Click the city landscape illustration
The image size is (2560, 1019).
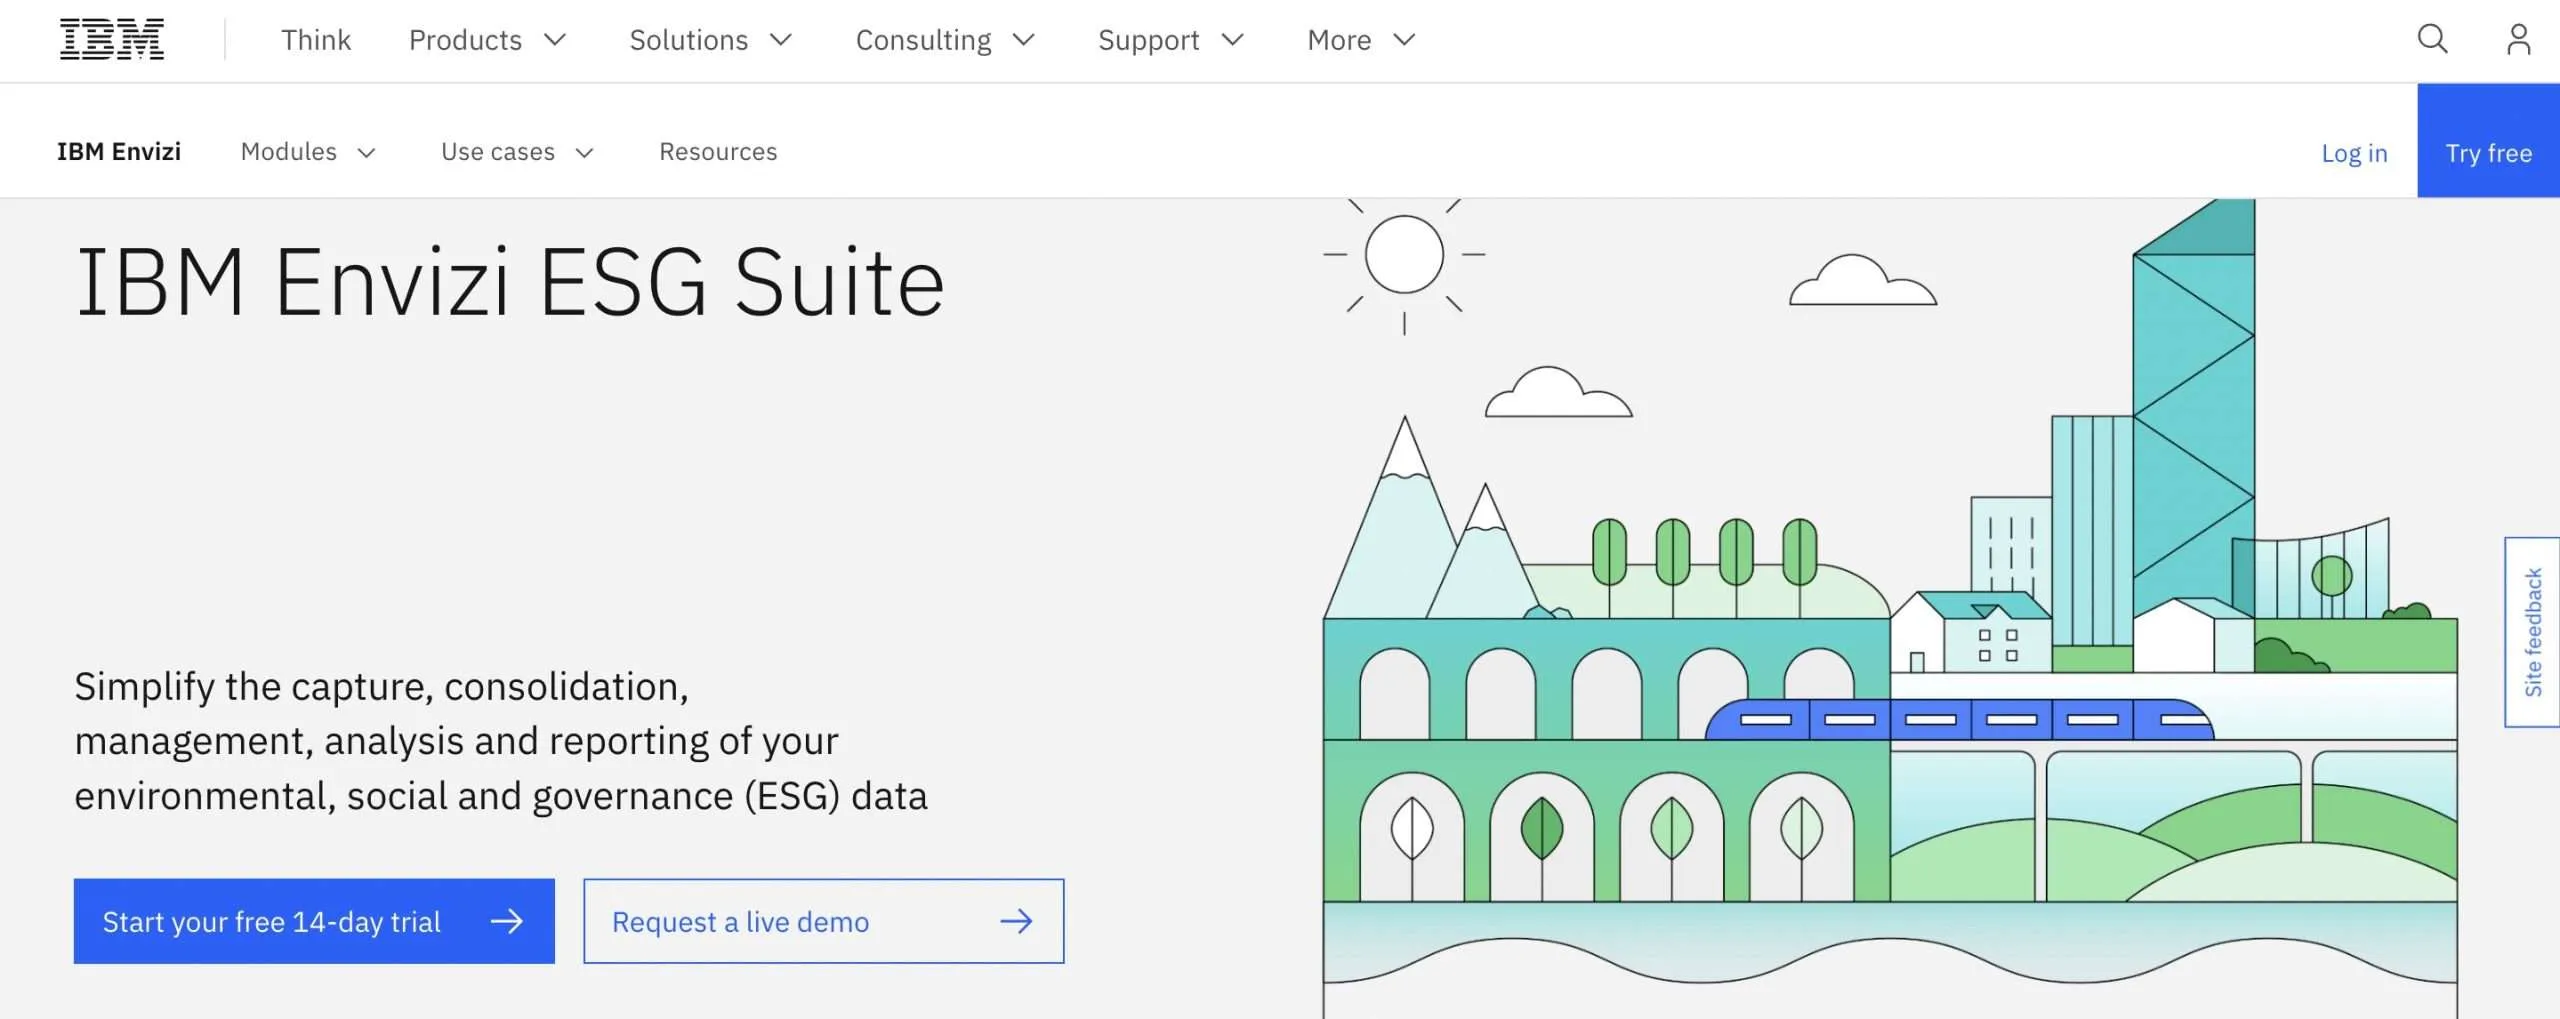1890,608
